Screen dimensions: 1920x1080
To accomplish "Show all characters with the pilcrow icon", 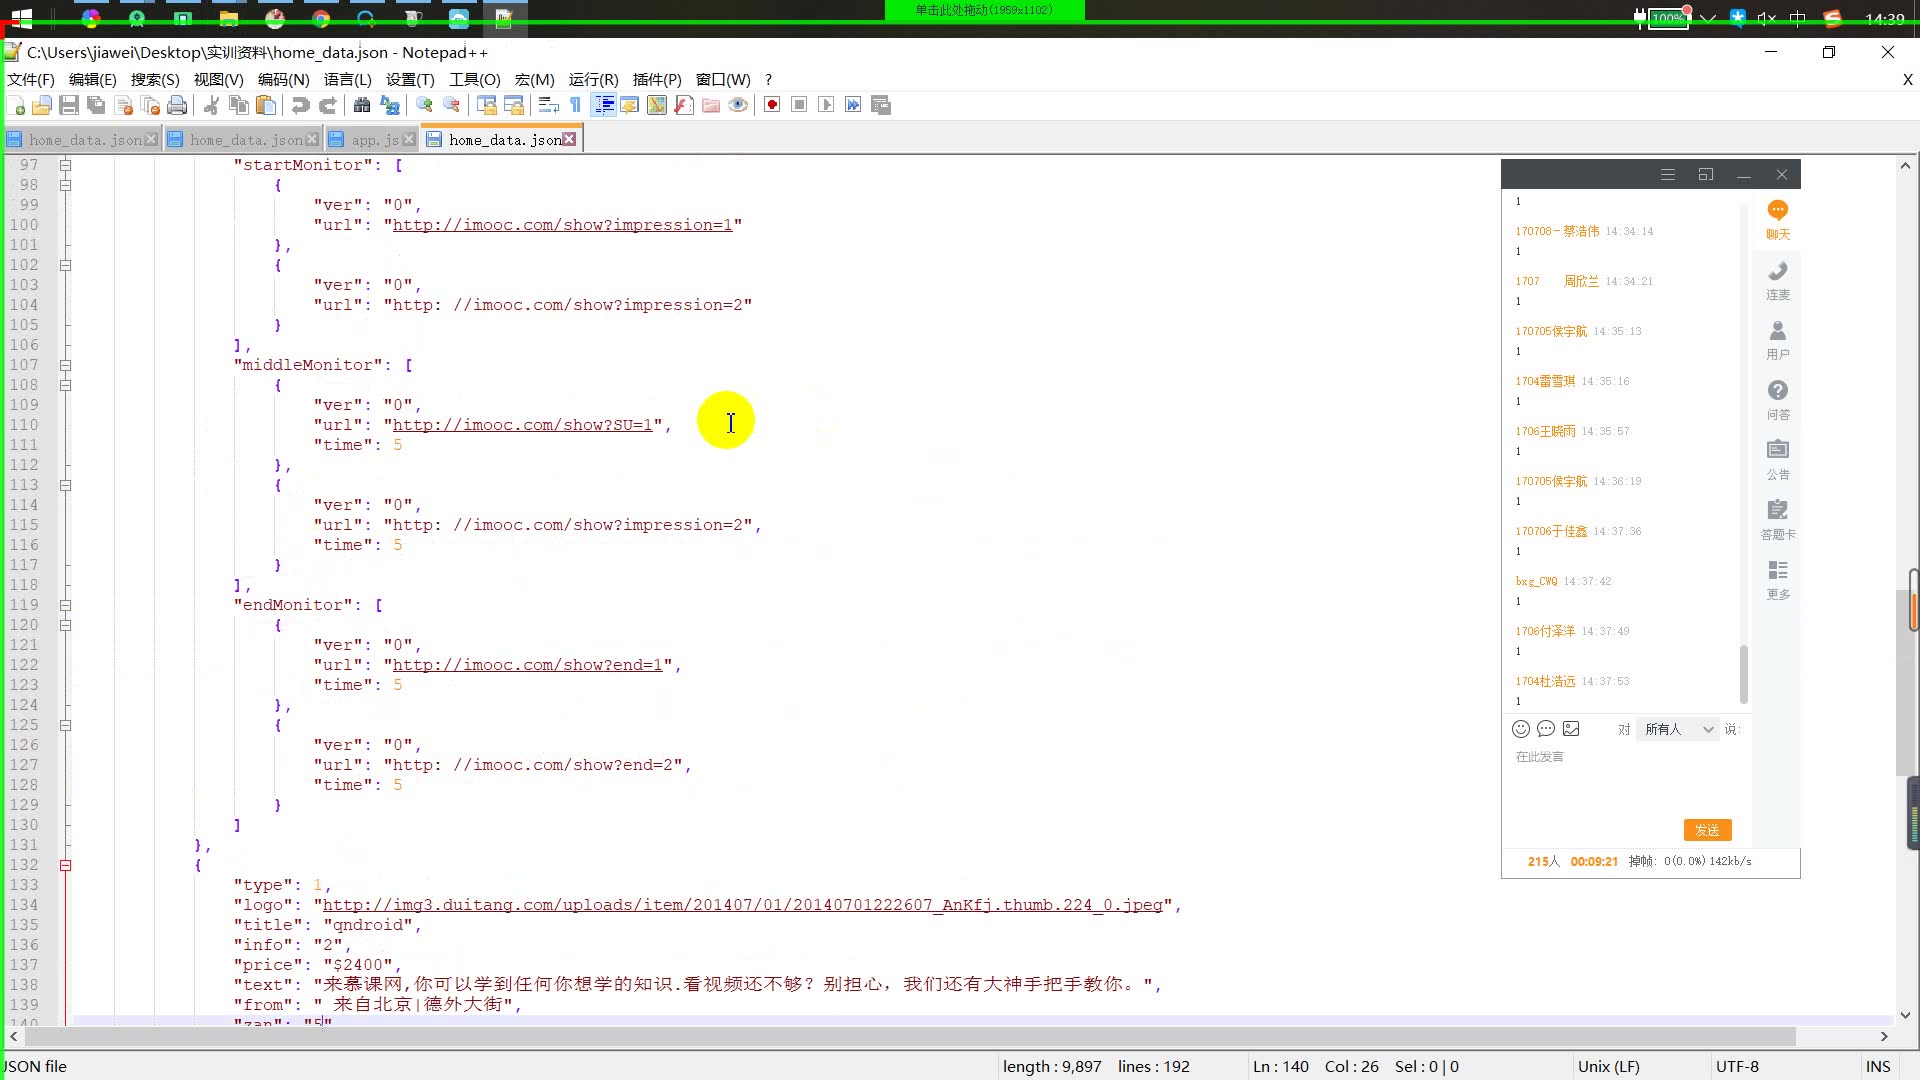I will [x=575, y=105].
